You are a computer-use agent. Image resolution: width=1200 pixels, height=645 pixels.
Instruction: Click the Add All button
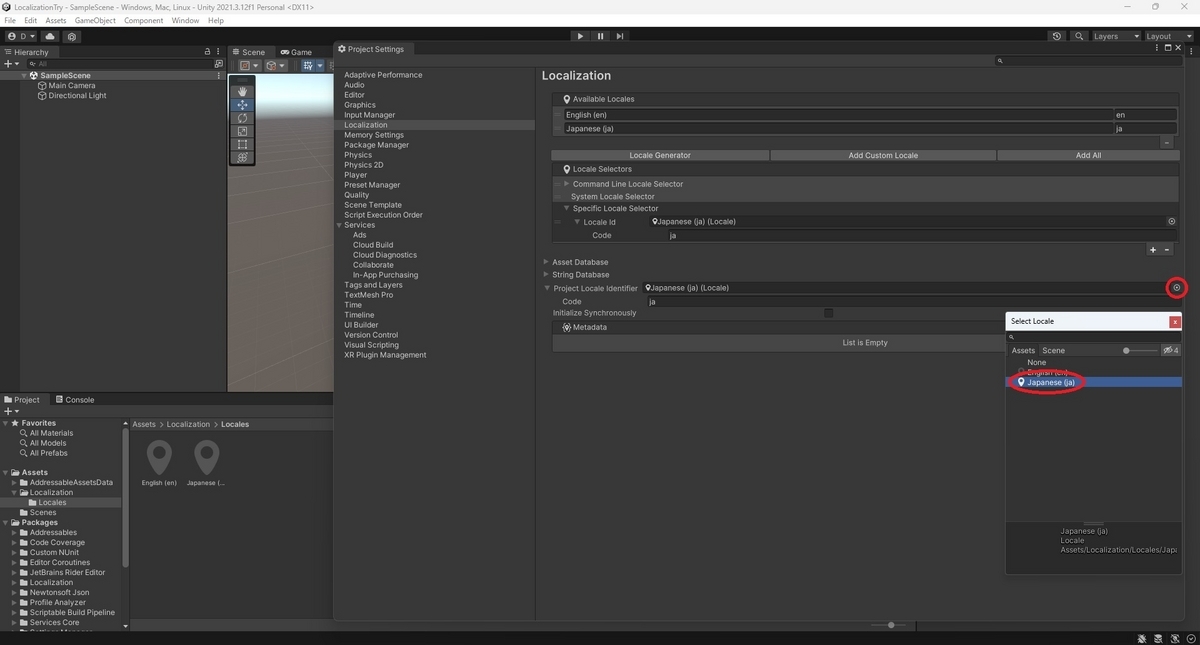1088,155
